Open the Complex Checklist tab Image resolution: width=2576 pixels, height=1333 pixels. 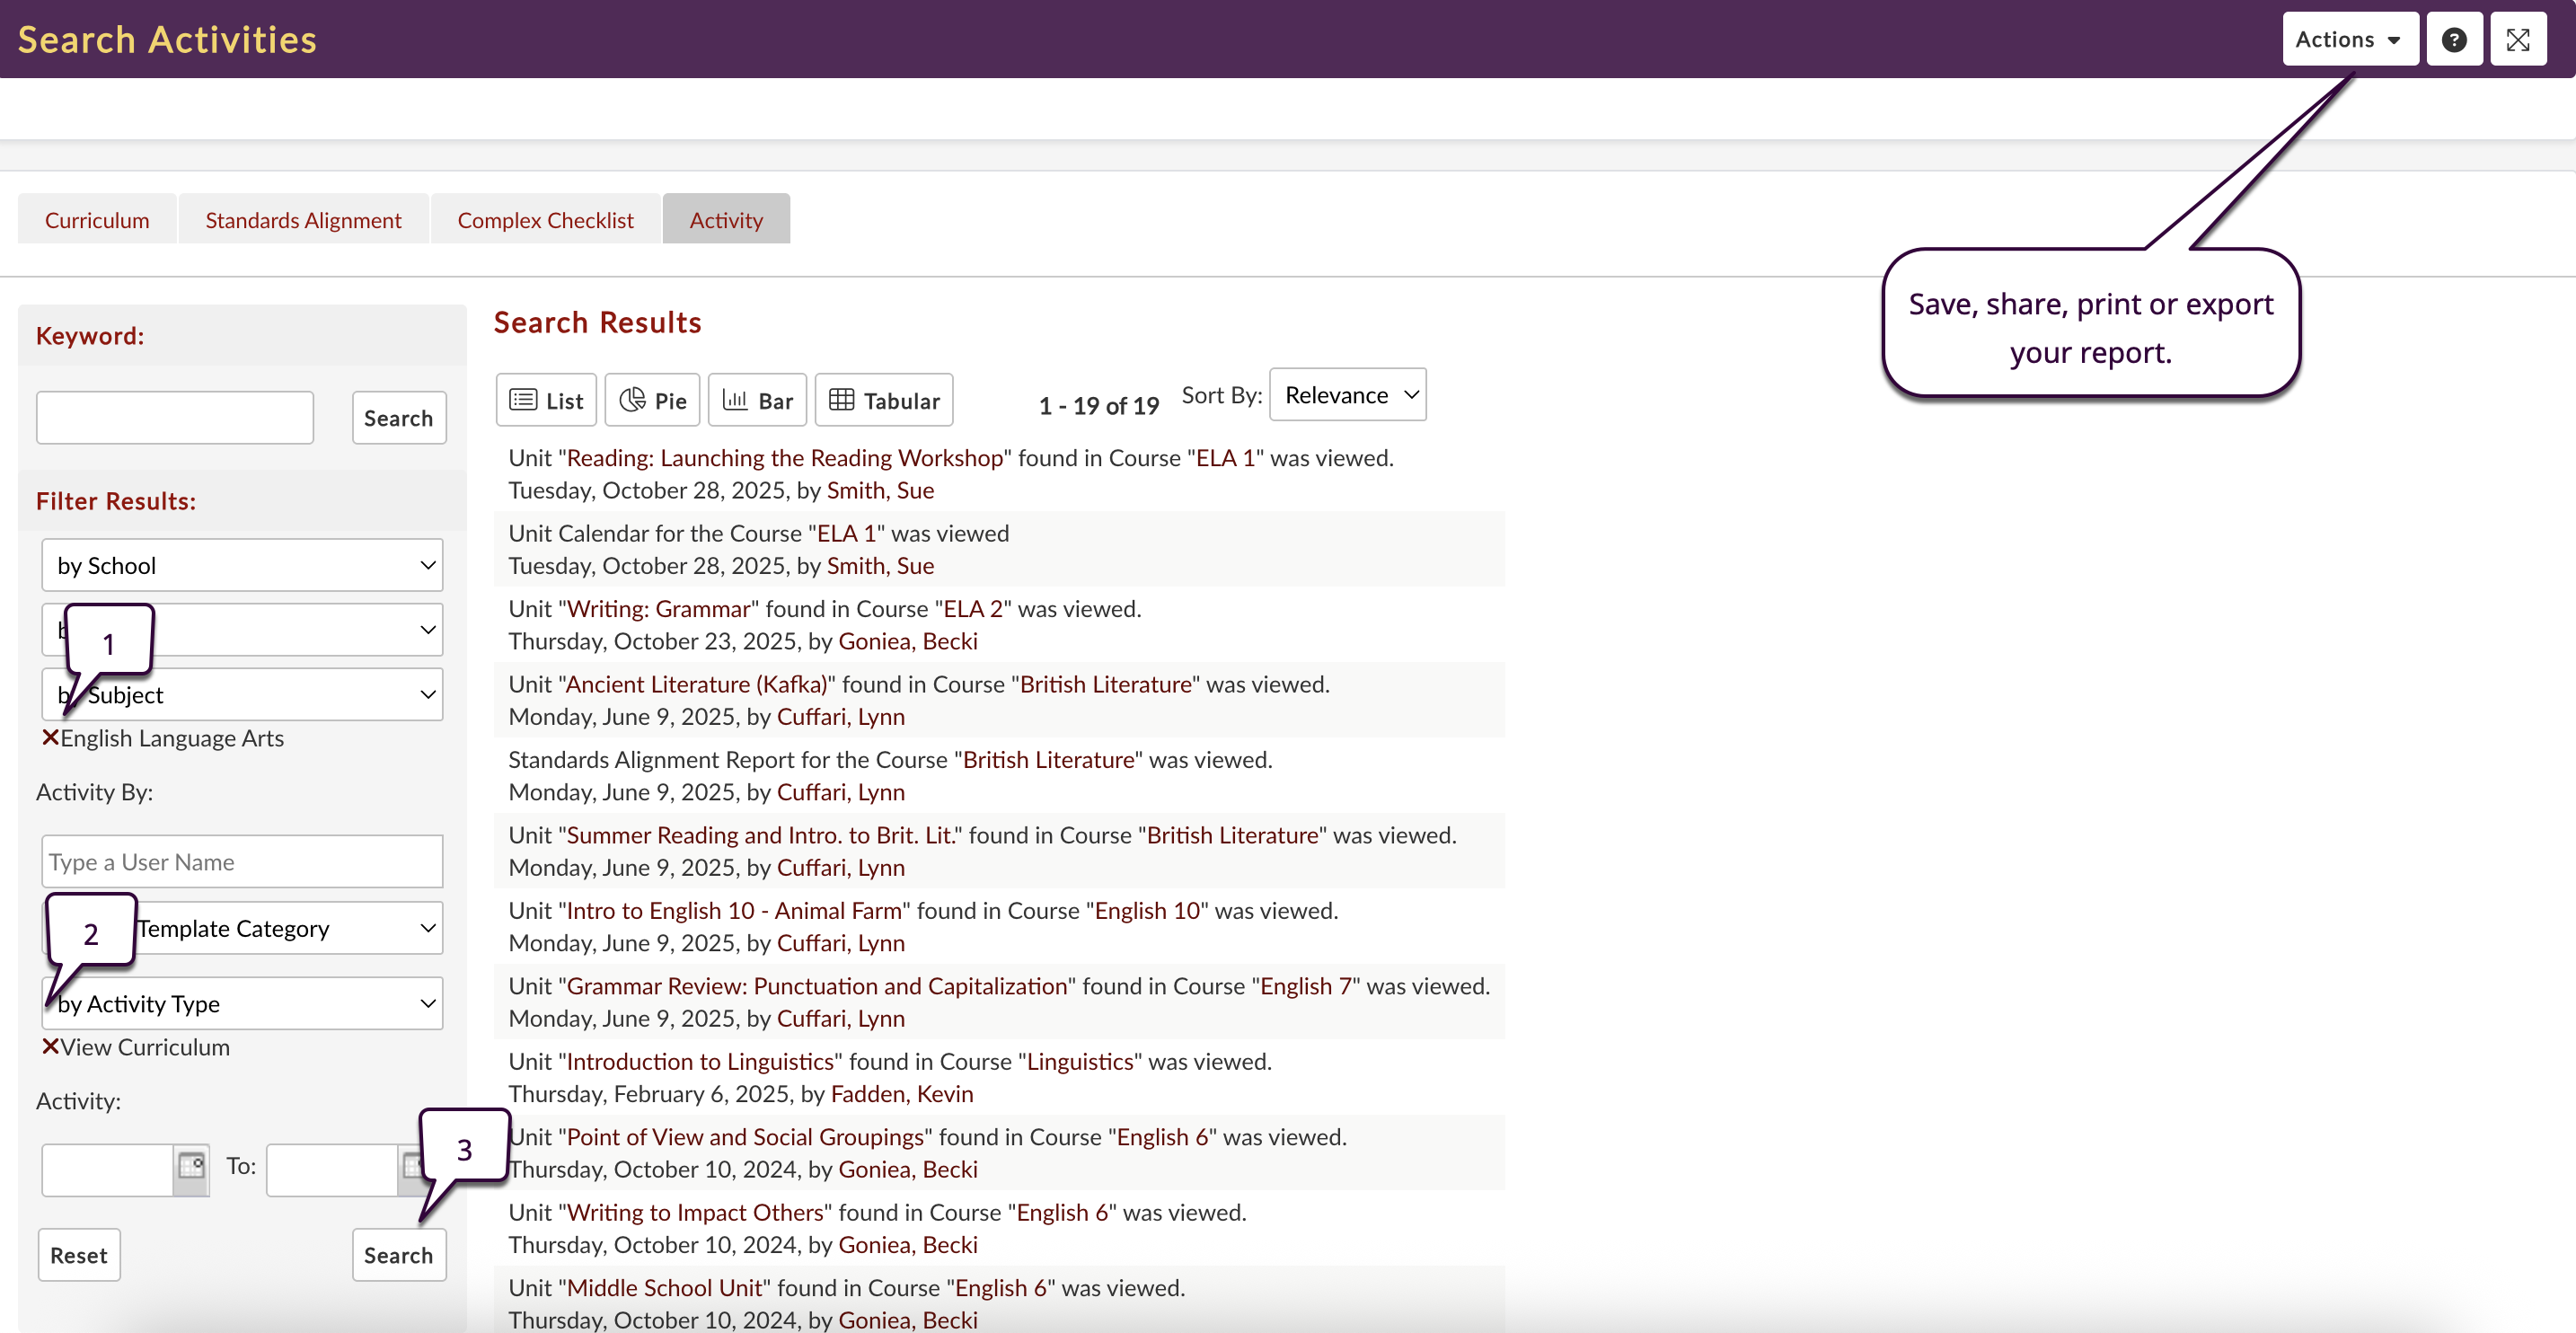[x=545, y=220]
